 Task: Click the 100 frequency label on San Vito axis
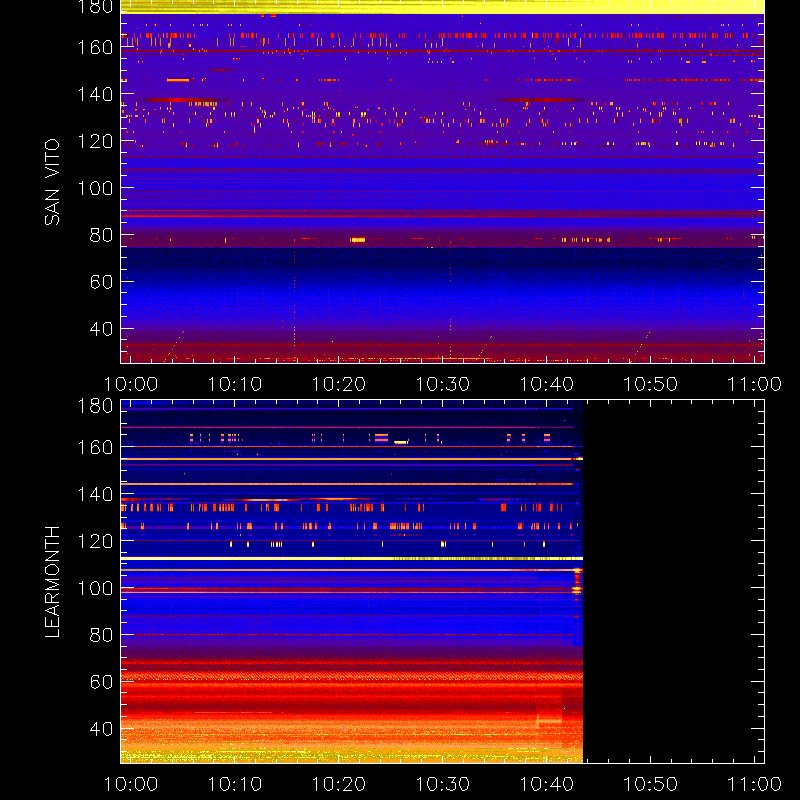[95, 188]
